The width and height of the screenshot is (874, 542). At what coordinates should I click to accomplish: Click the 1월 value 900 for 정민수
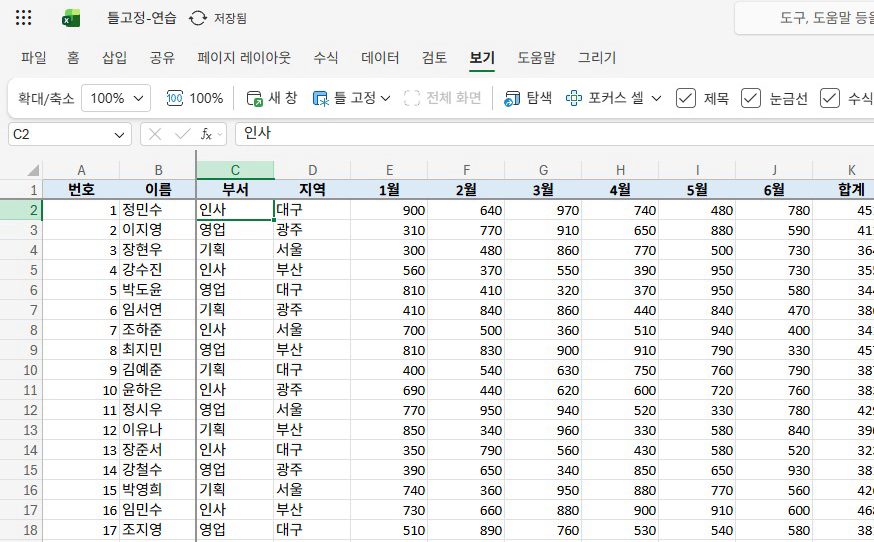[389, 210]
